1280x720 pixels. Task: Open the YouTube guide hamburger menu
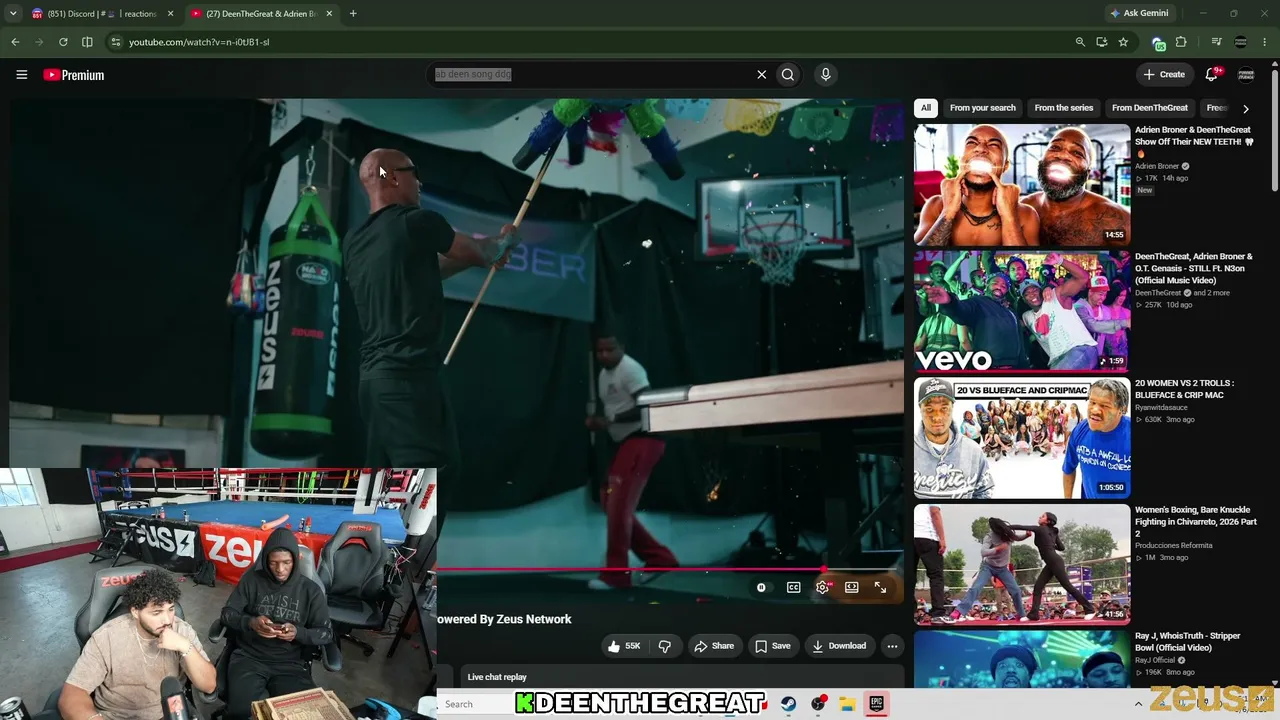(21, 75)
